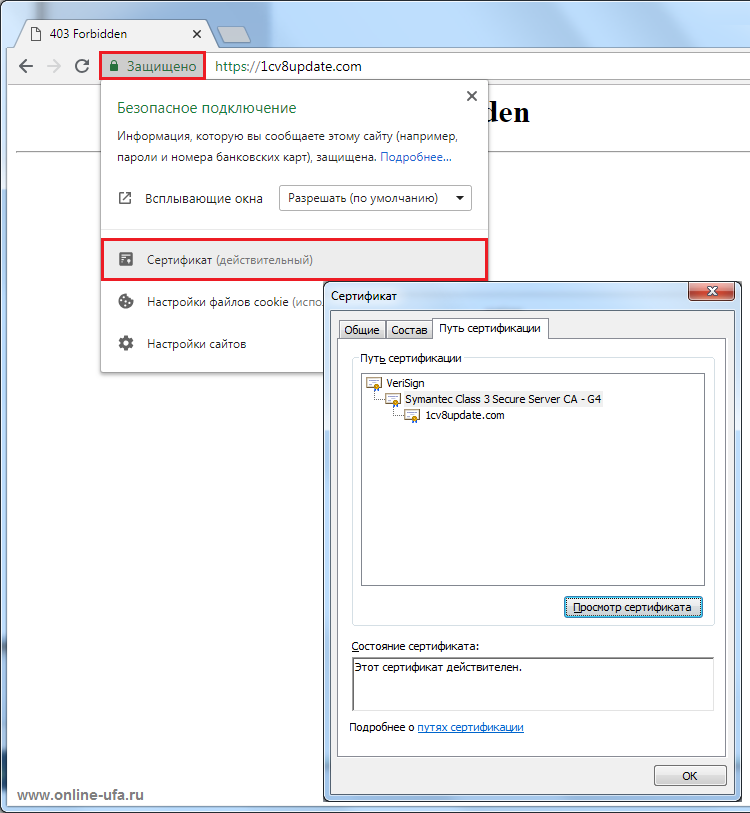The image size is (750, 813).
Task: Click the gear icon for site settings
Action: (126, 343)
